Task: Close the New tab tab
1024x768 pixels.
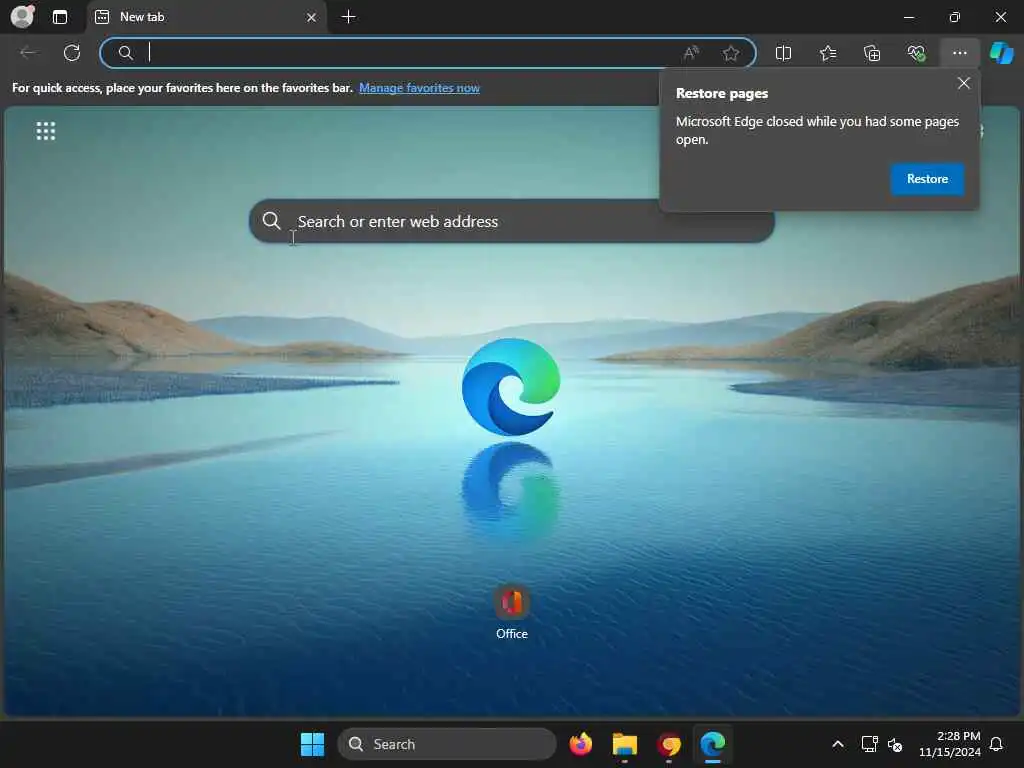Action: coord(312,17)
